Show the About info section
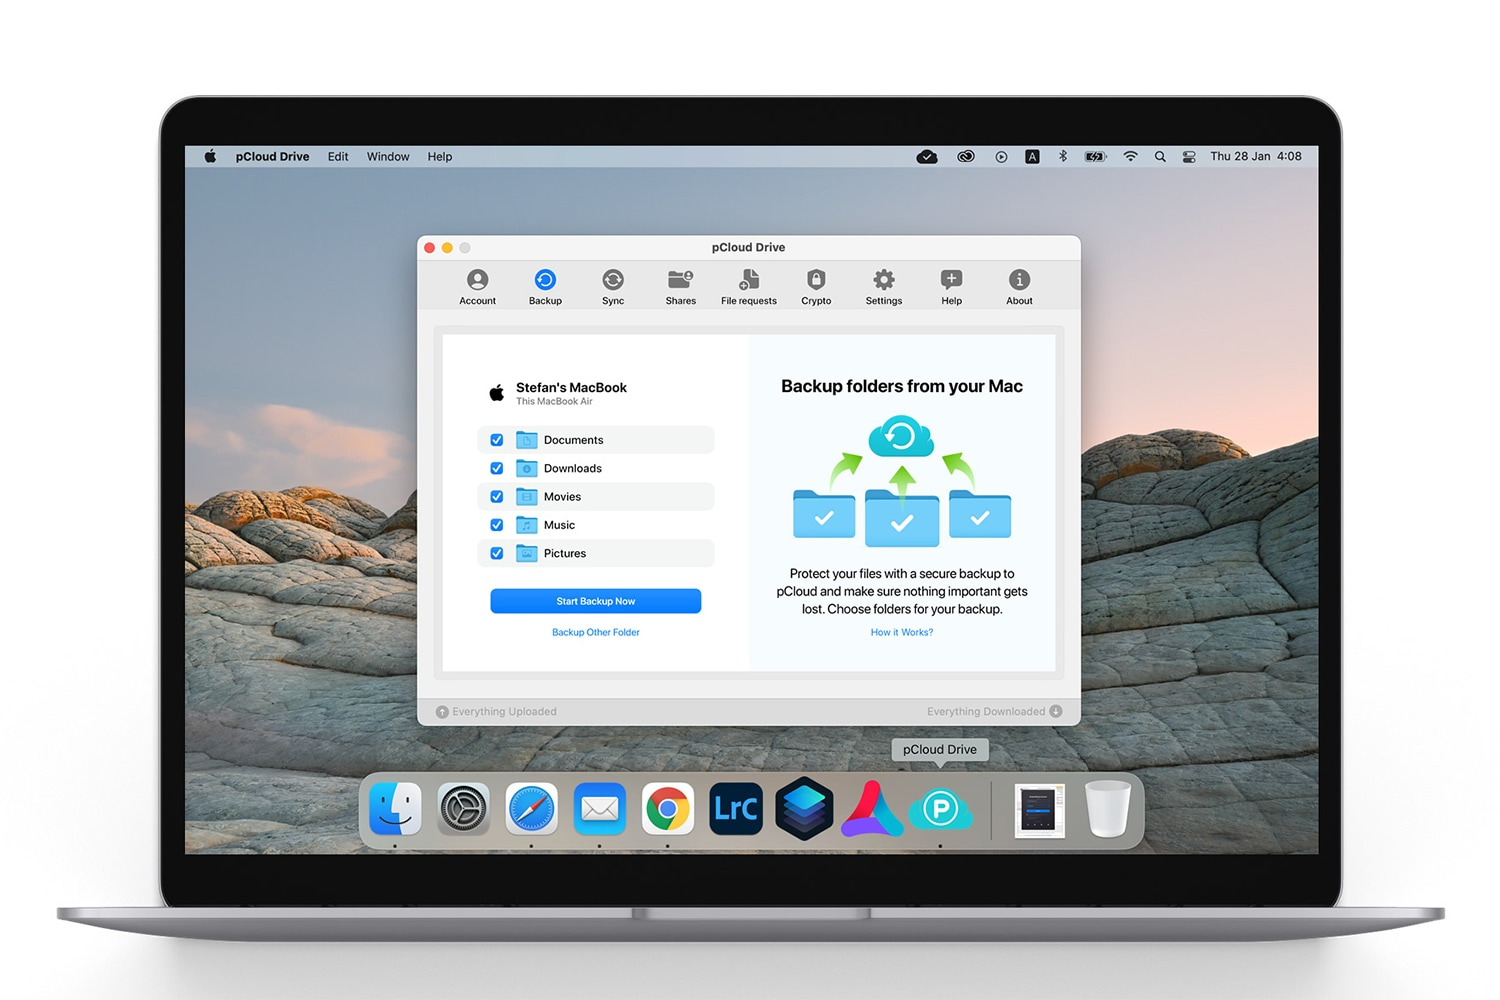This screenshot has height=1000, width=1500. [1019, 286]
